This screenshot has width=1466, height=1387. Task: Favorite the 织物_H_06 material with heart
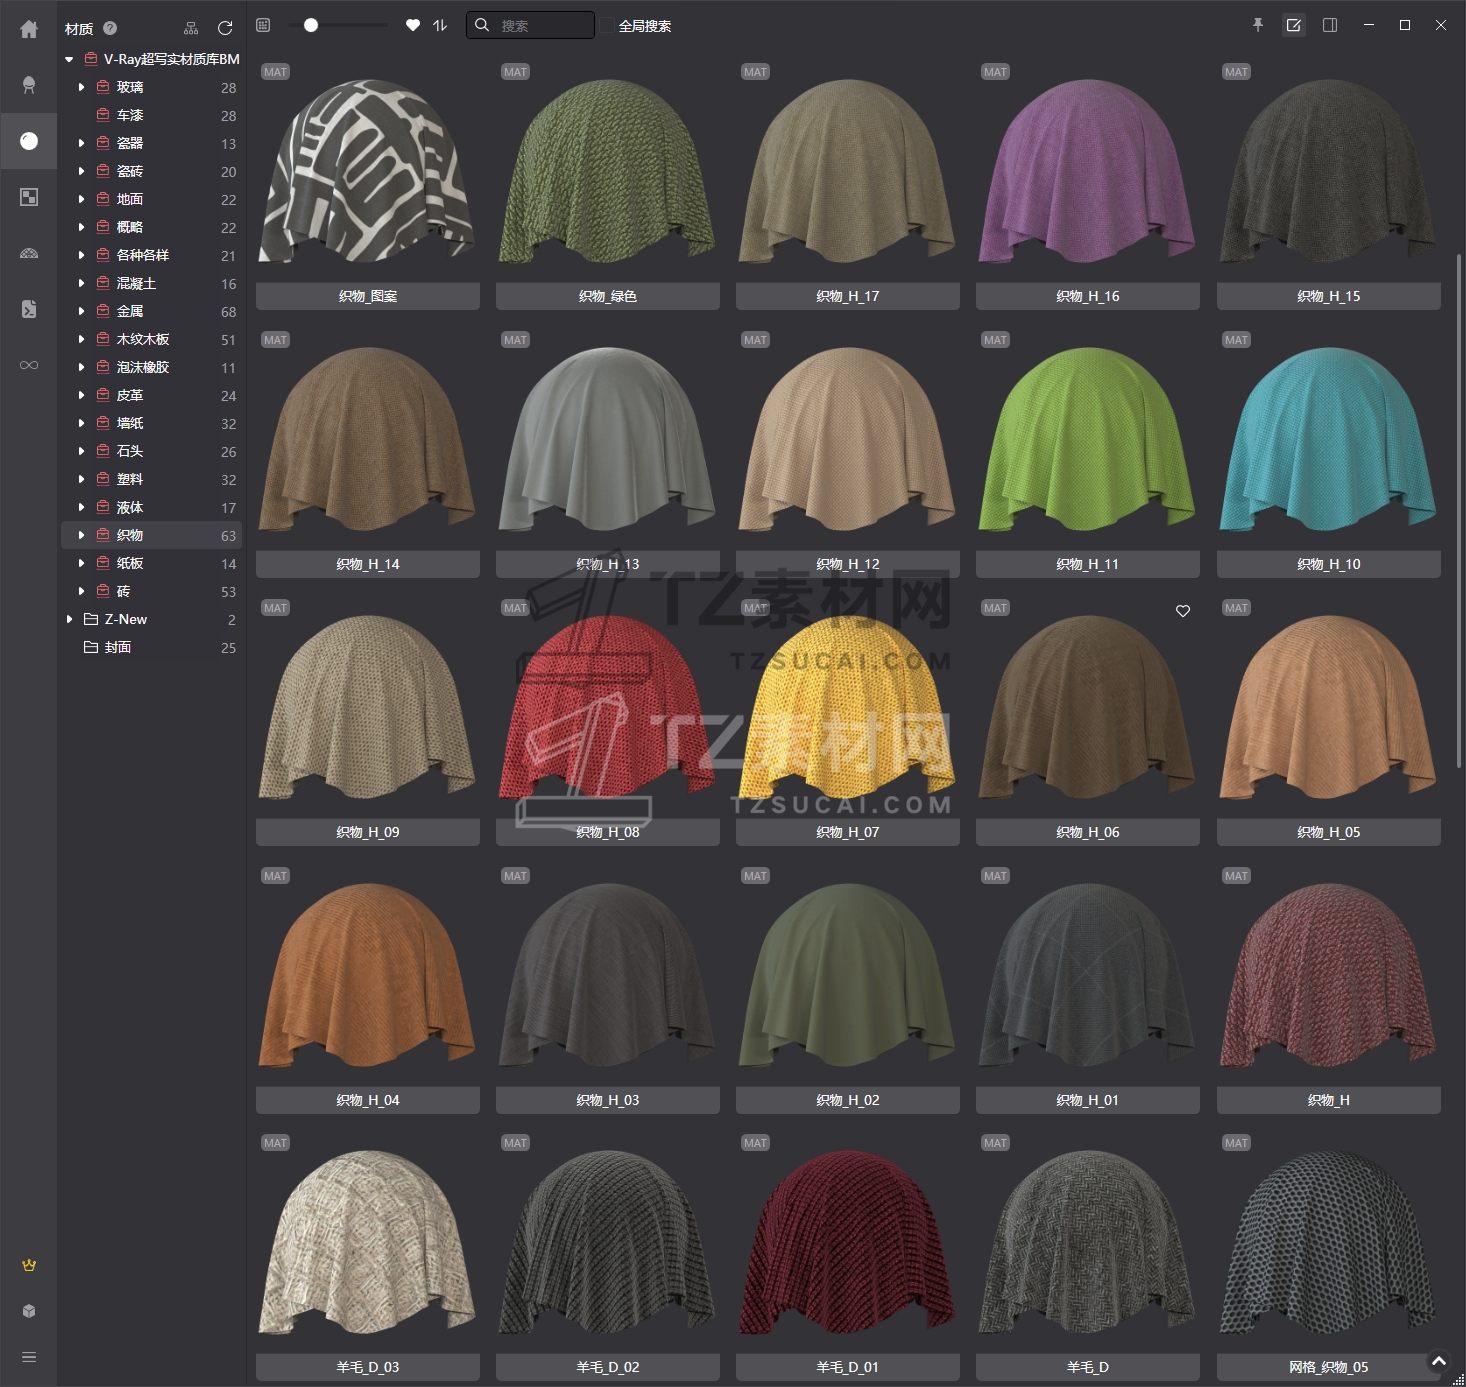coord(1183,611)
